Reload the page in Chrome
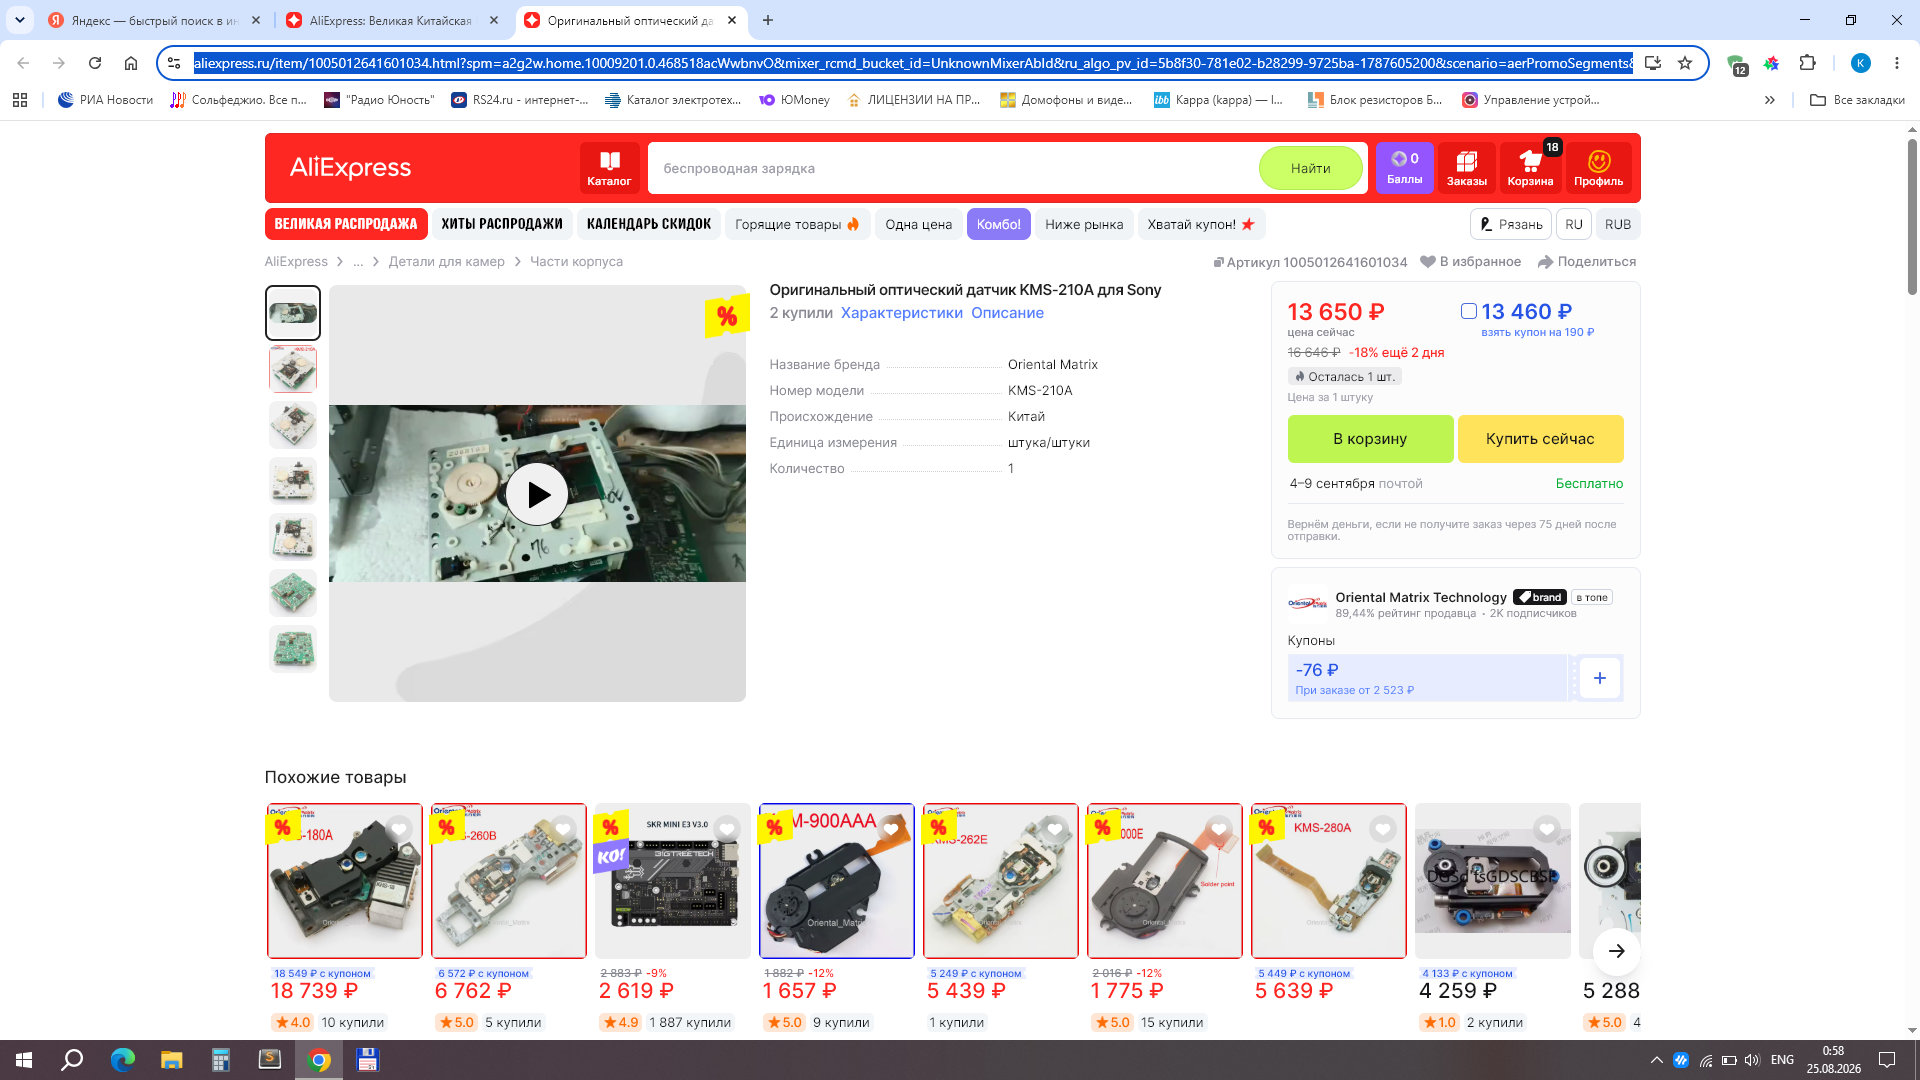This screenshot has height=1080, width=1920. [95, 63]
